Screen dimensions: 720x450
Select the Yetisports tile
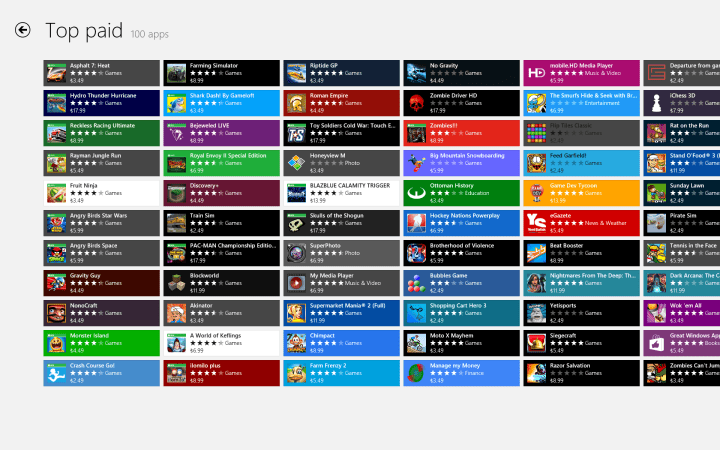[581, 313]
